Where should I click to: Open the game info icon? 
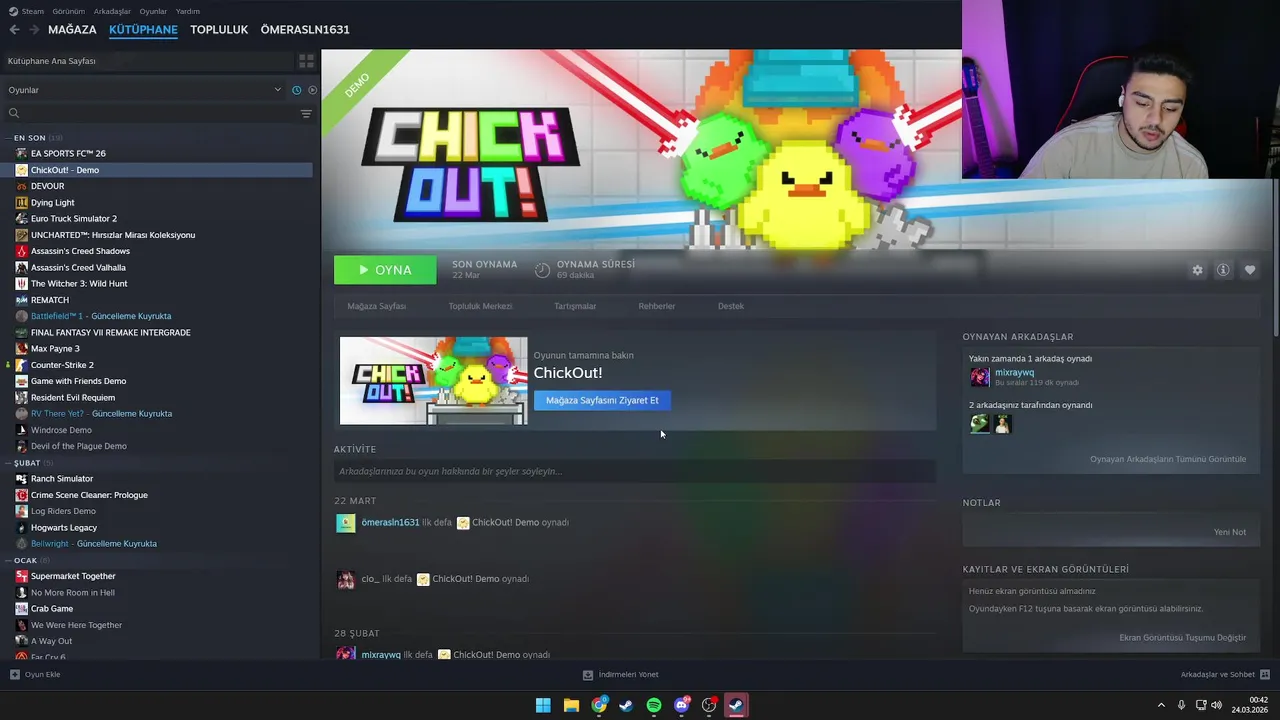click(x=1223, y=270)
